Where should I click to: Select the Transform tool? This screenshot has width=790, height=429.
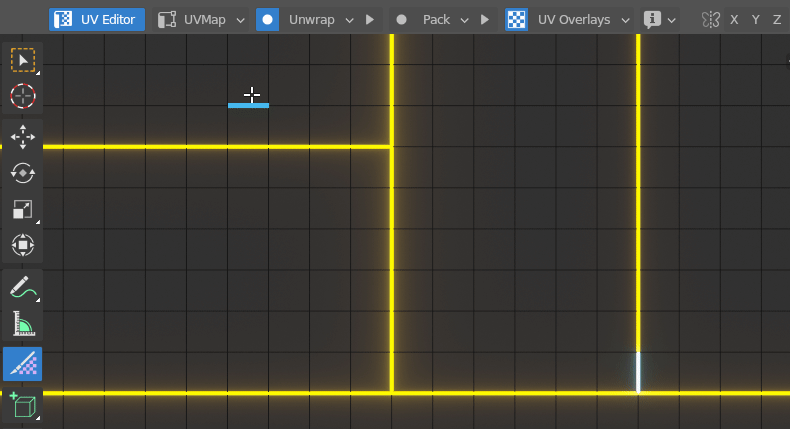(x=23, y=246)
